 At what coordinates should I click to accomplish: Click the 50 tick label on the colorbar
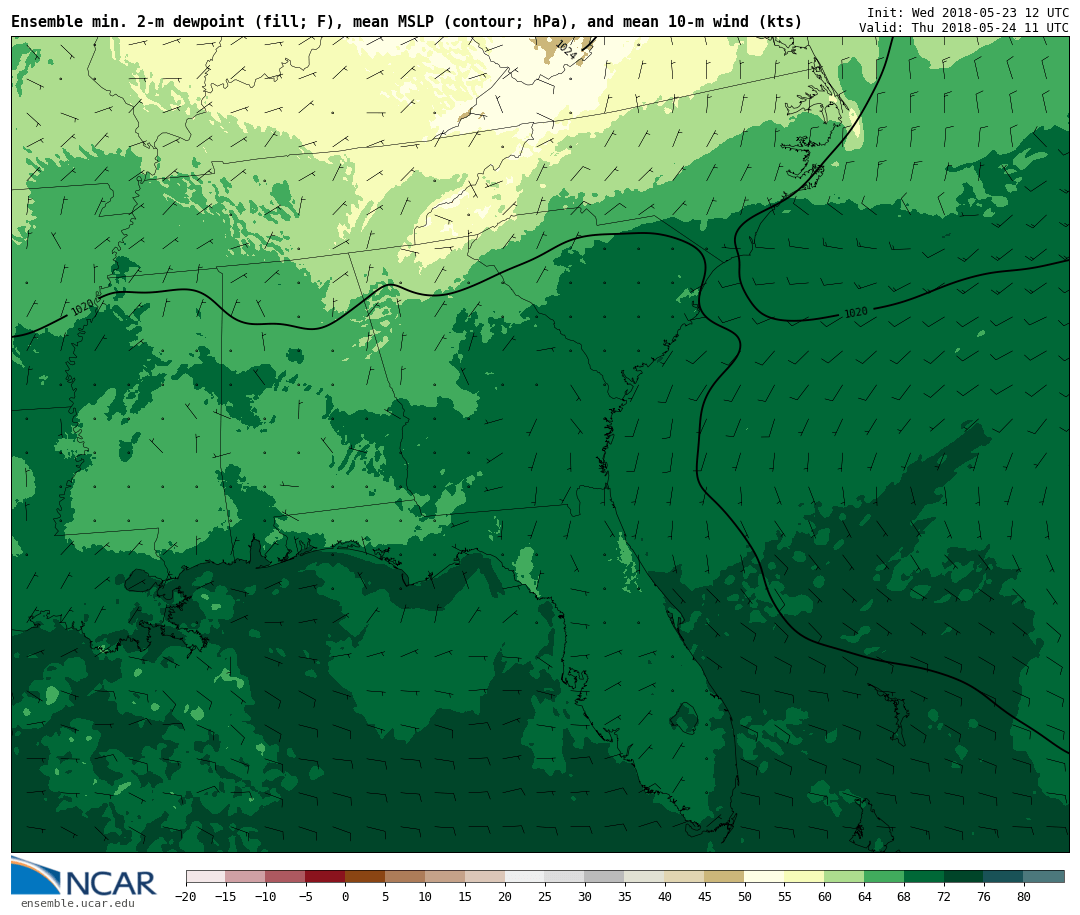(x=745, y=896)
